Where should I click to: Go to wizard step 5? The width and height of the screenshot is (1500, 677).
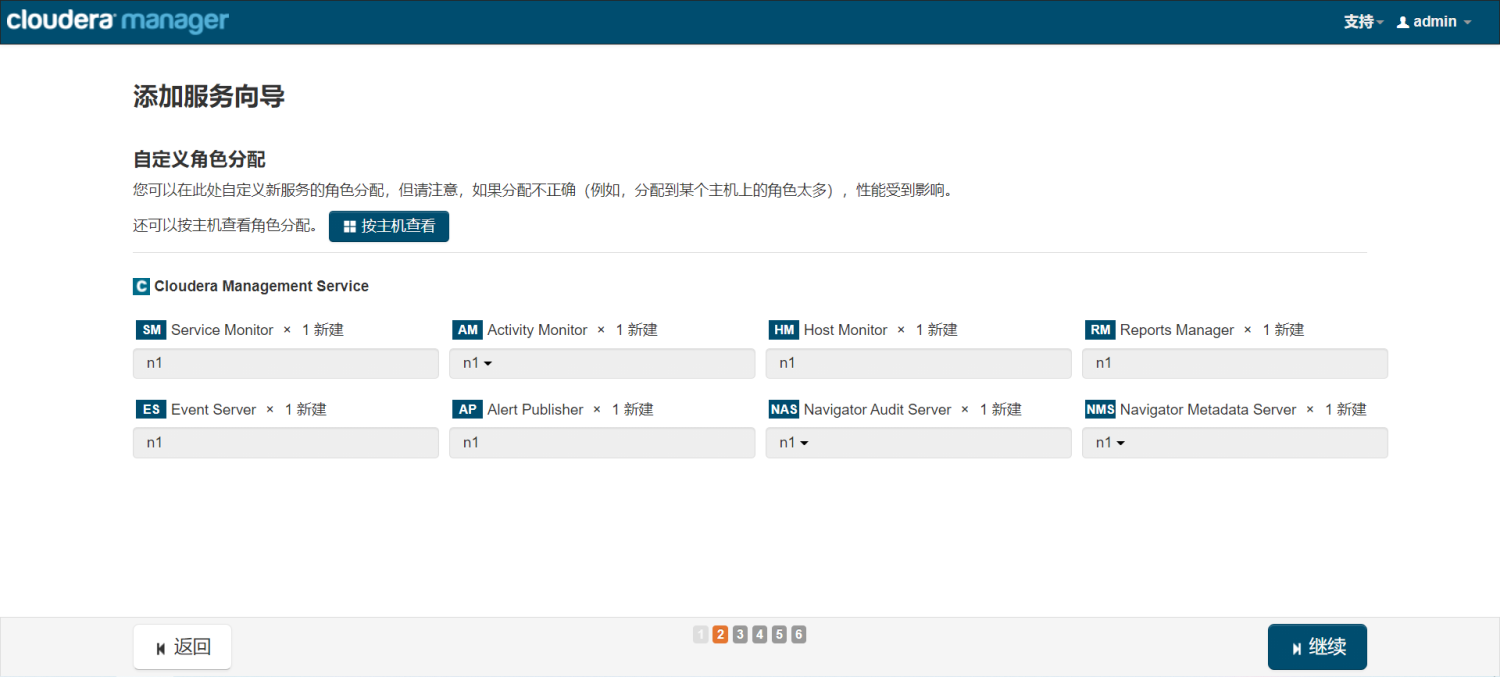(779, 634)
